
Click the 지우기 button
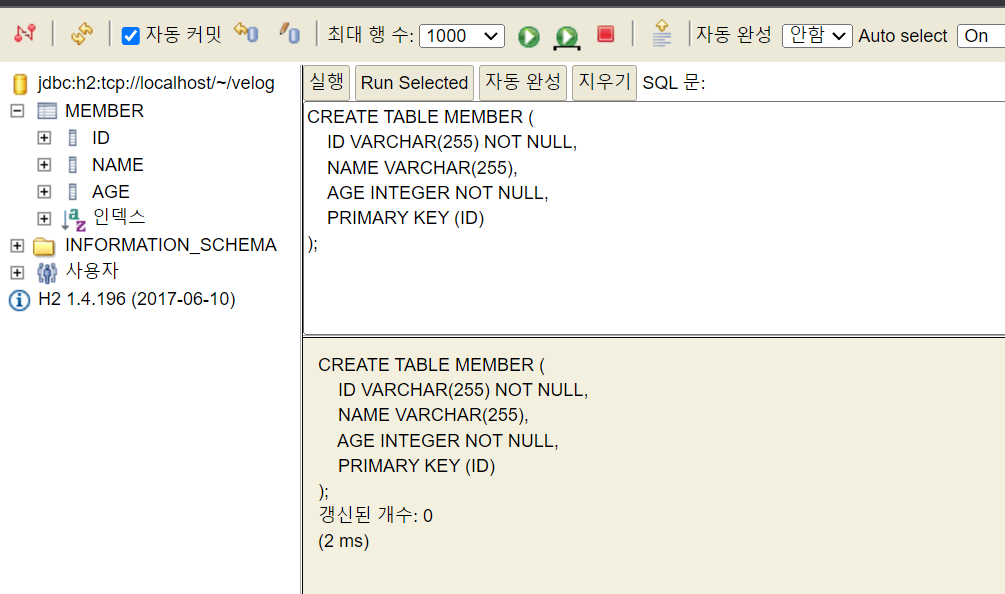tap(604, 82)
